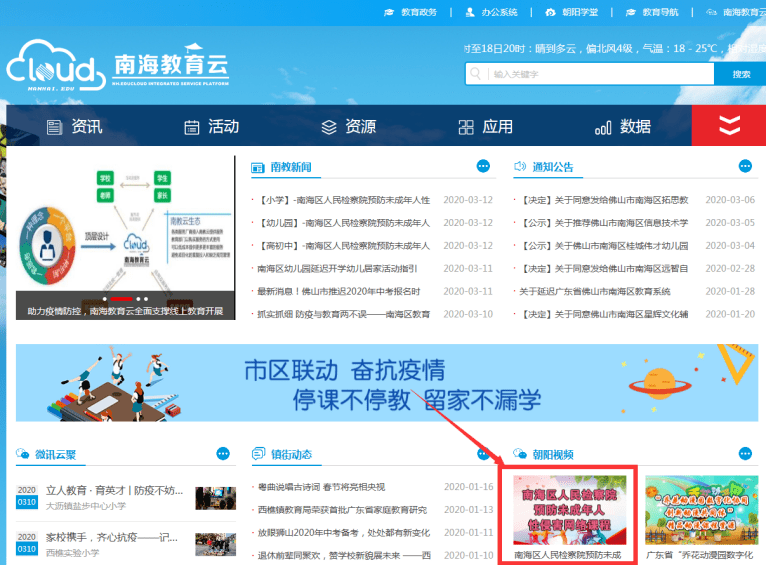Viewport: 767px width, 565px height.
Task: Click the 朝阳视频 chat bubble icon
Action: point(519,454)
